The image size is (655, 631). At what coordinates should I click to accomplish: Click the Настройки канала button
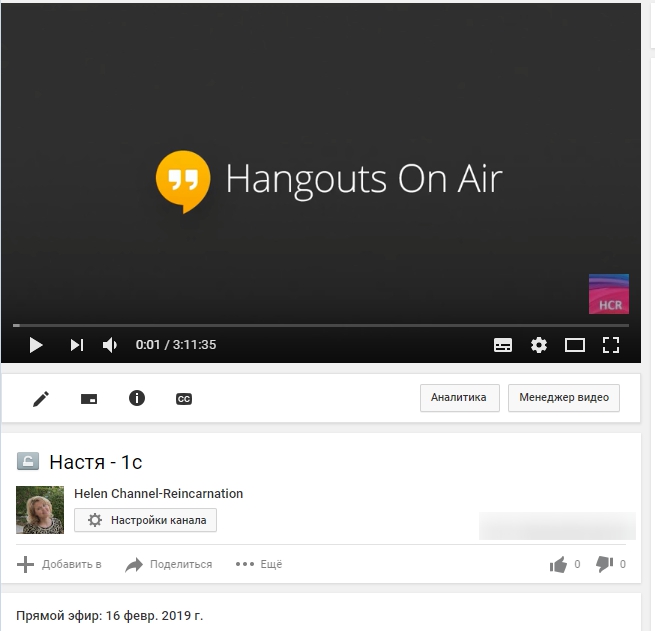click(x=146, y=520)
